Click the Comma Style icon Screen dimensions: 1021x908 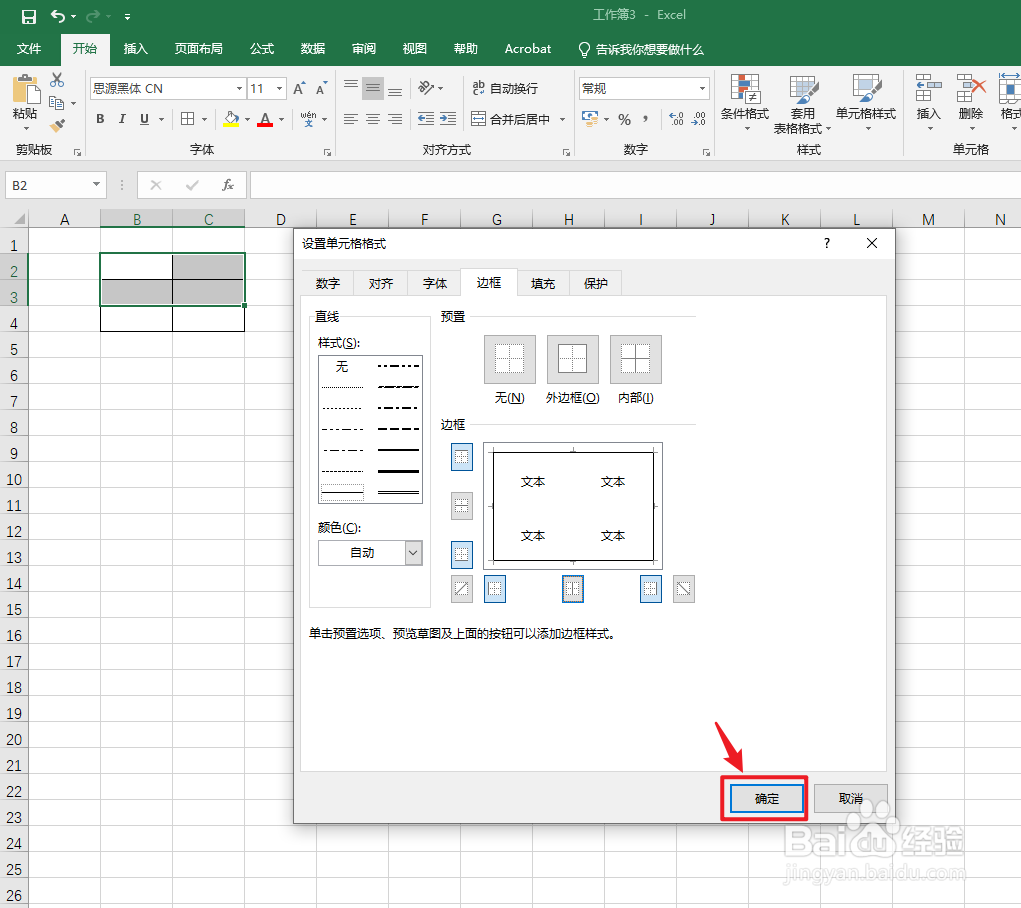tap(645, 119)
